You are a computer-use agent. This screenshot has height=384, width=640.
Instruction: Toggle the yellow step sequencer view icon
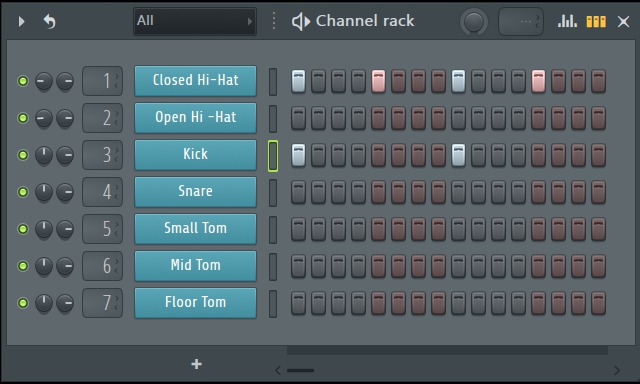(x=596, y=21)
